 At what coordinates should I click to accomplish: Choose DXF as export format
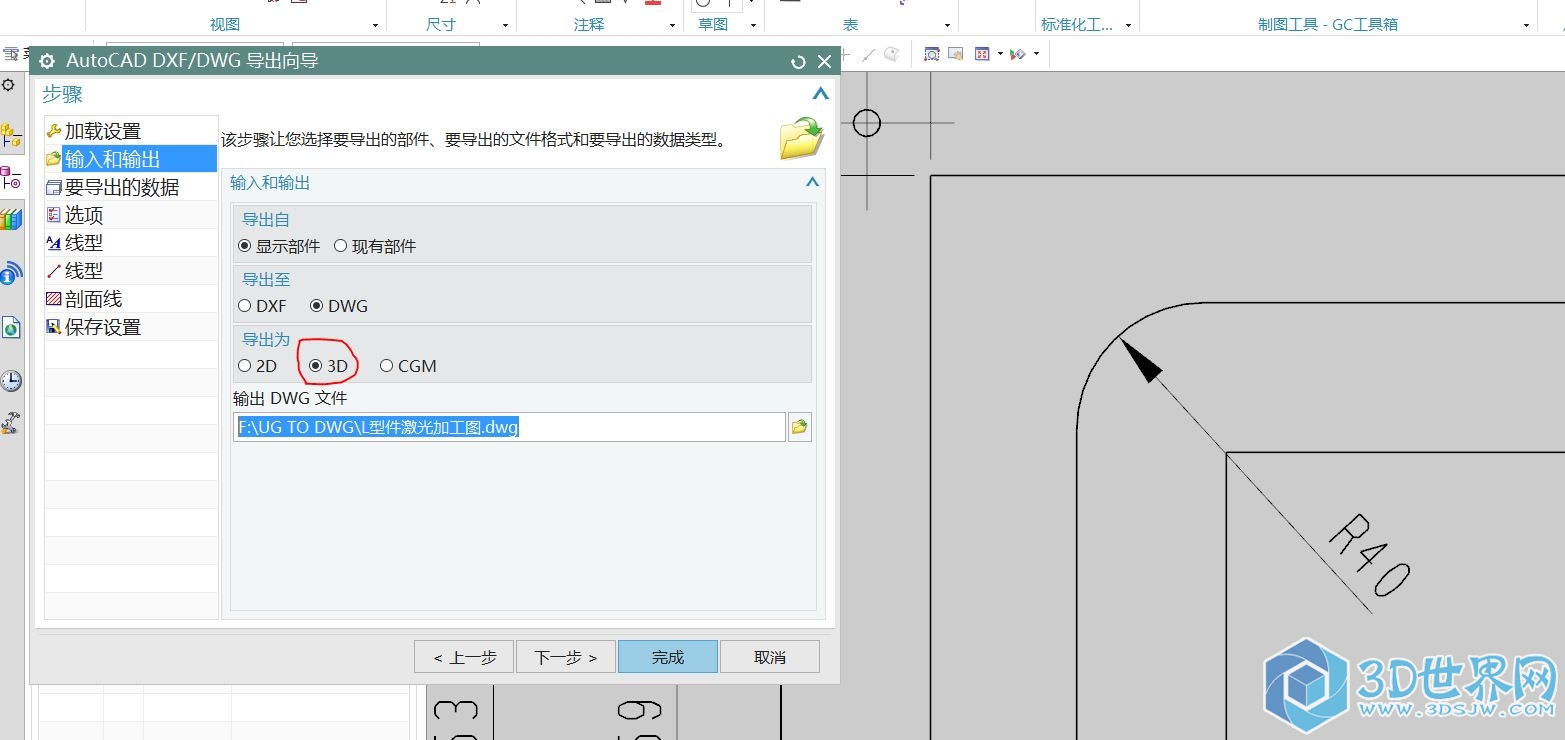click(245, 306)
